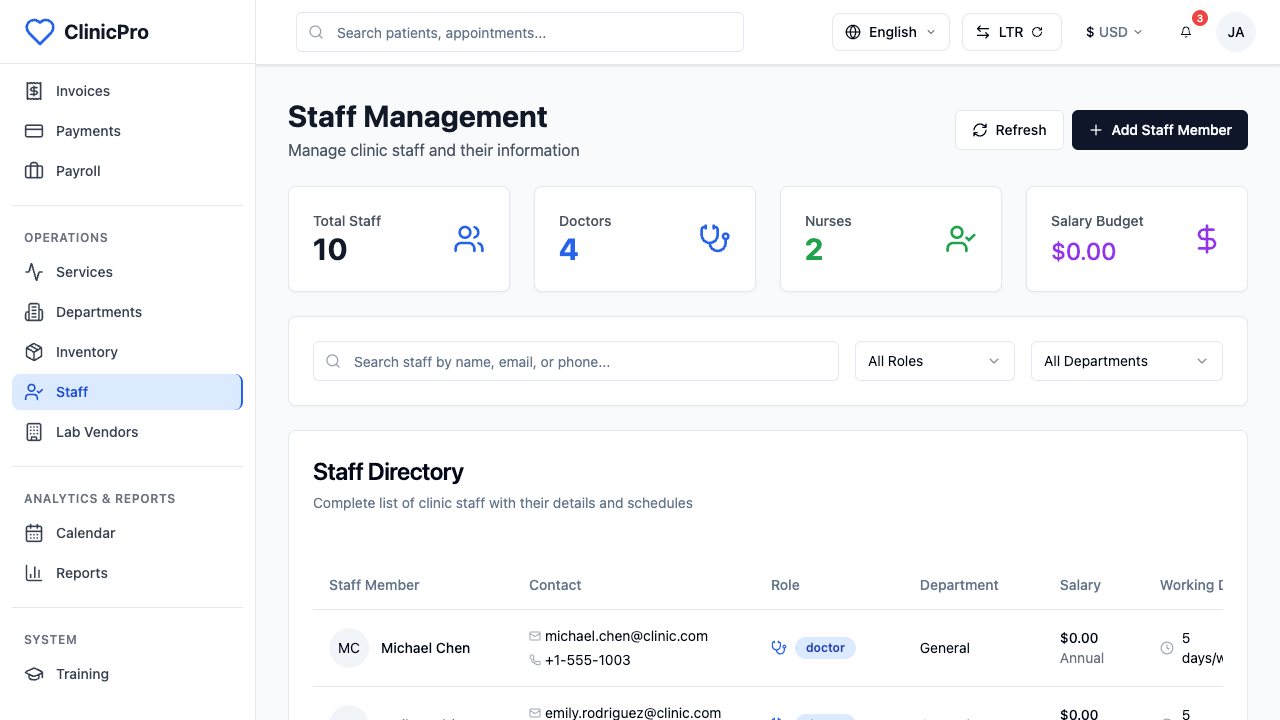Click the Reports bar chart icon
This screenshot has width=1280, height=720.
[34, 573]
